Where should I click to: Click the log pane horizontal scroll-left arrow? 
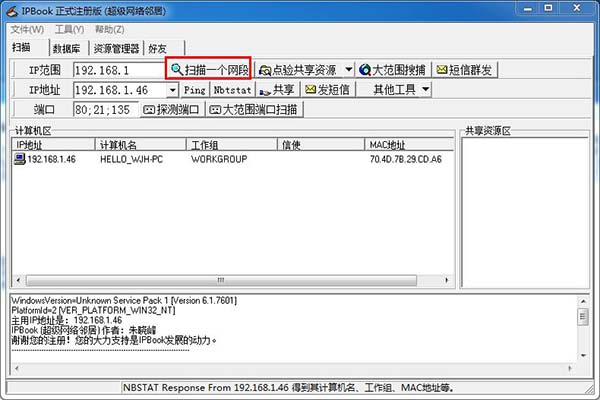pyautogui.click(x=16, y=368)
